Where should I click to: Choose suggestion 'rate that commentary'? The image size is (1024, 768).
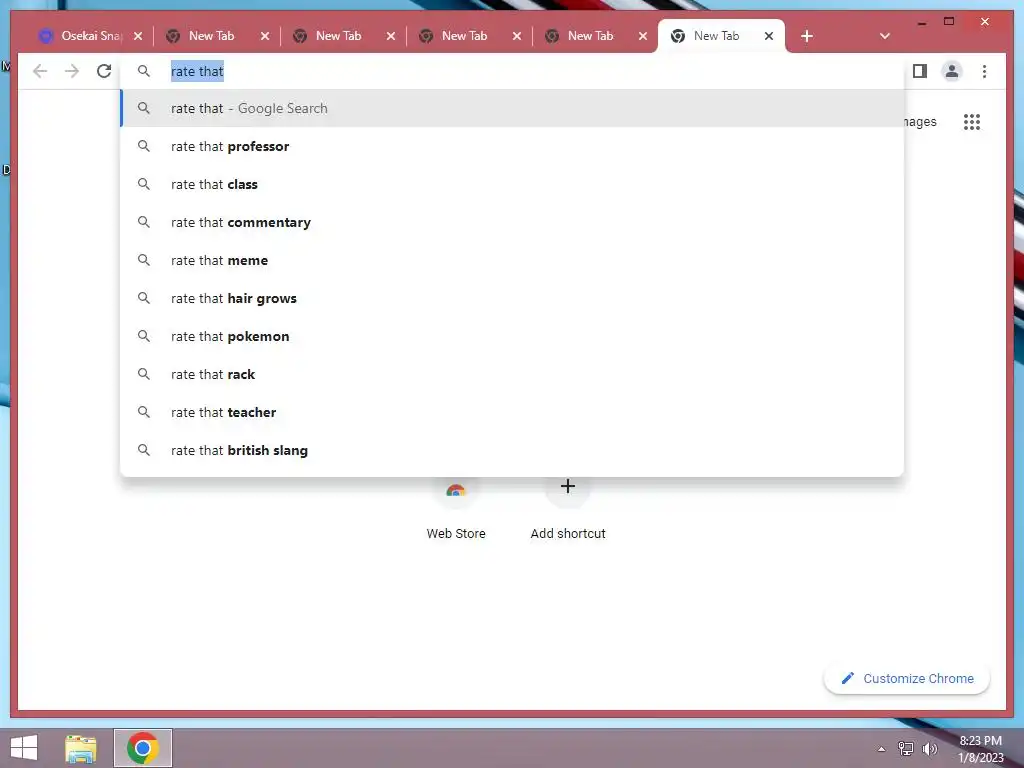tap(512, 222)
